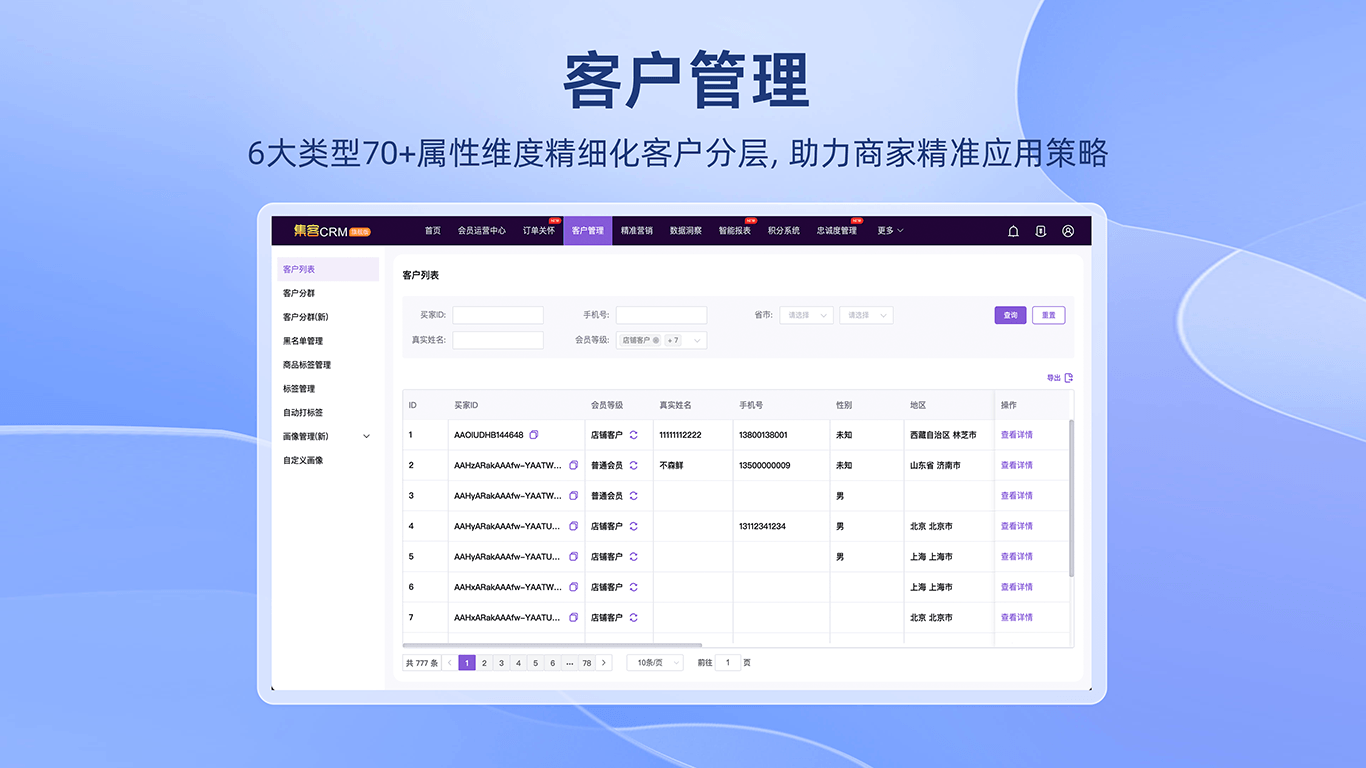Click the bookmark document icon in header
Image resolution: width=1366 pixels, height=768 pixels.
(x=1041, y=231)
